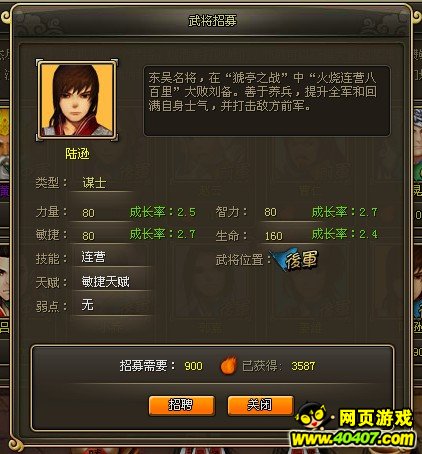Screen dimensions: 422x454
Task: Click the 智力 growth rate 2.7 text
Action: tap(345, 212)
